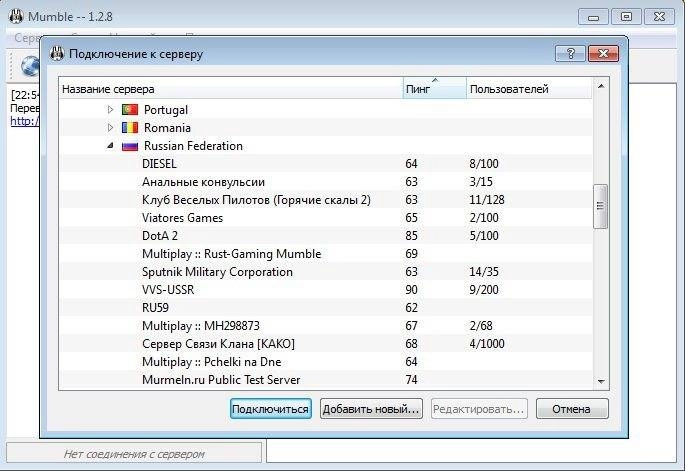Sort by the Пинг column header
685x471 pixels.
[434, 89]
